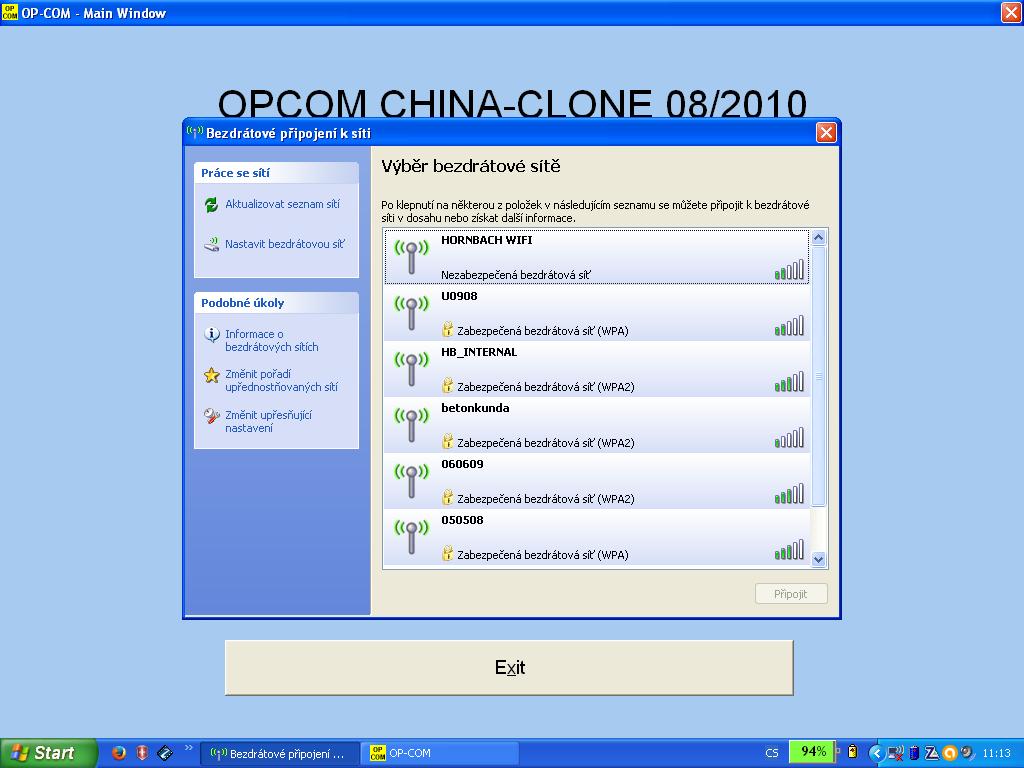1024x768 pixels.
Task: Select the U0908 secured network
Action: point(596,313)
